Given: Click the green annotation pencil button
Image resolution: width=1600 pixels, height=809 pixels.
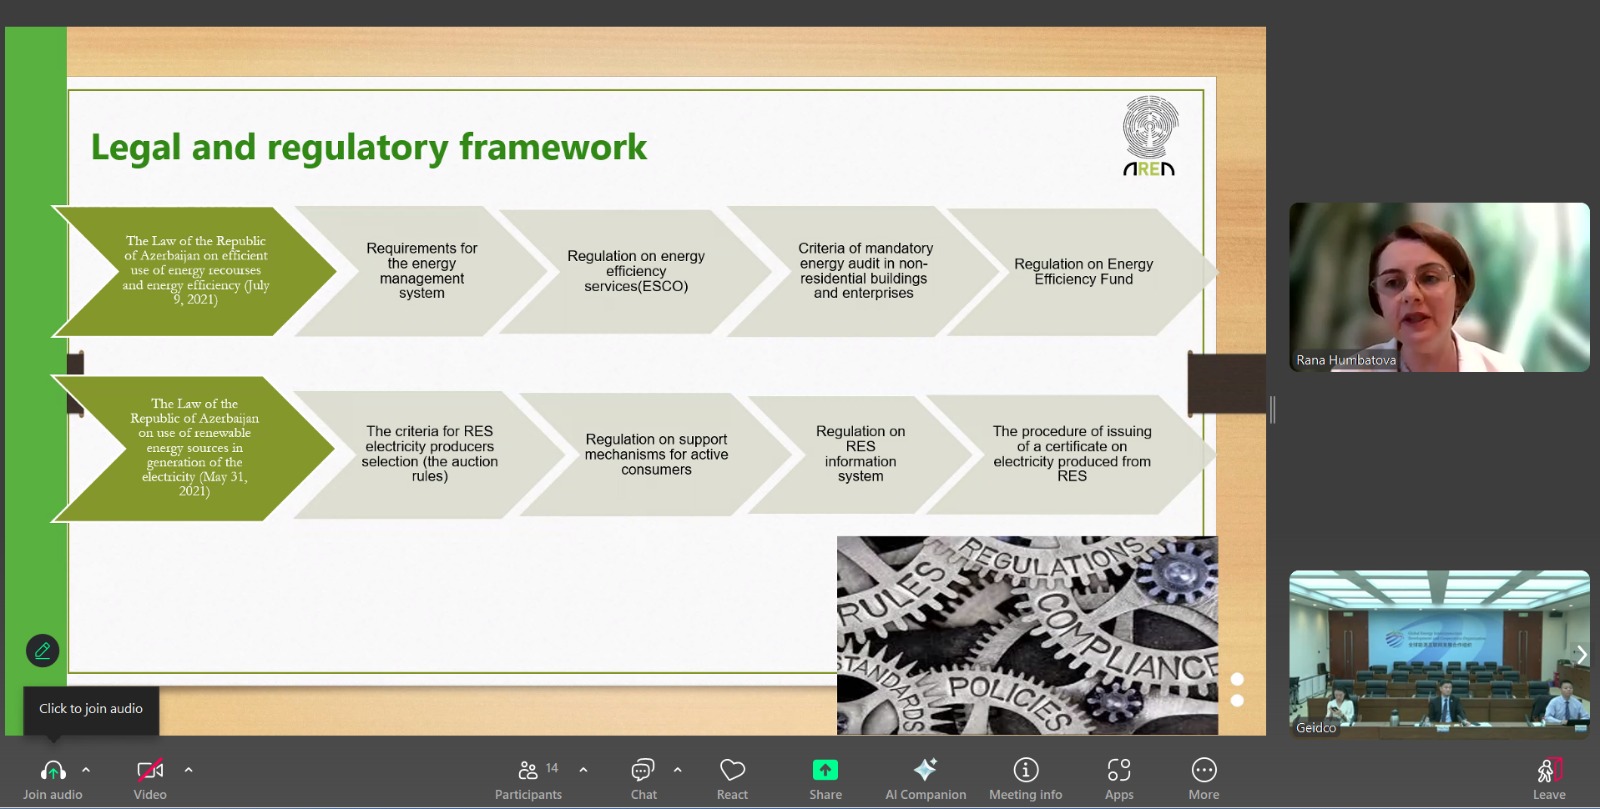Looking at the screenshot, I should click(x=43, y=651).
